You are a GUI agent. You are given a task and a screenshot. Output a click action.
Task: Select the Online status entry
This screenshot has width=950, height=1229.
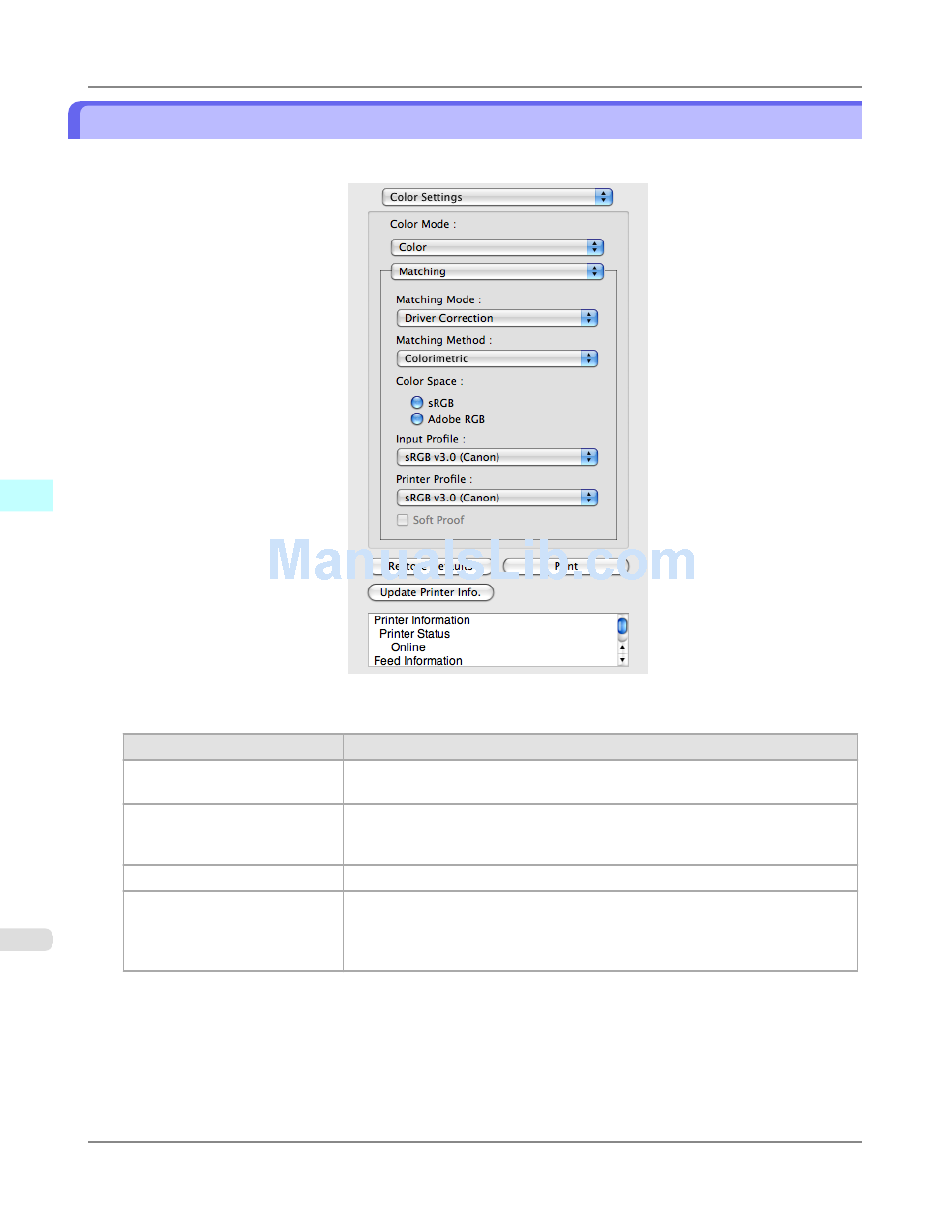pos(408,647)
